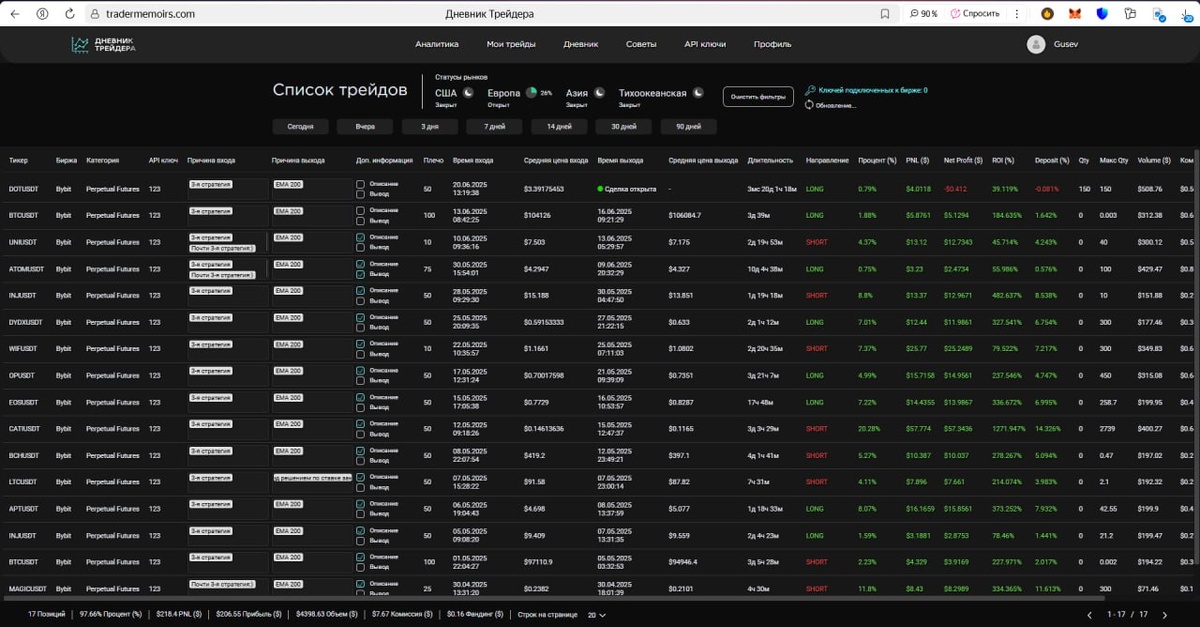The width and height of the screenshot is (1200, 627).
Task: Click Gusev username in header
Action: pyautogui.click(x=1066, y=44)
